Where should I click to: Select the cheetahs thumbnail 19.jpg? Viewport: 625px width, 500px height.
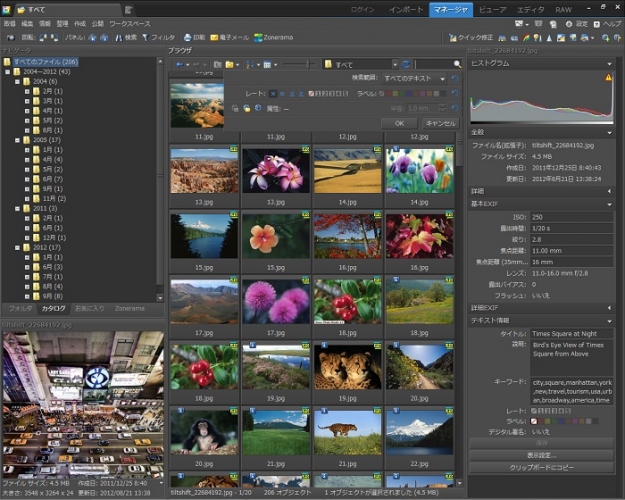[348, 368]
